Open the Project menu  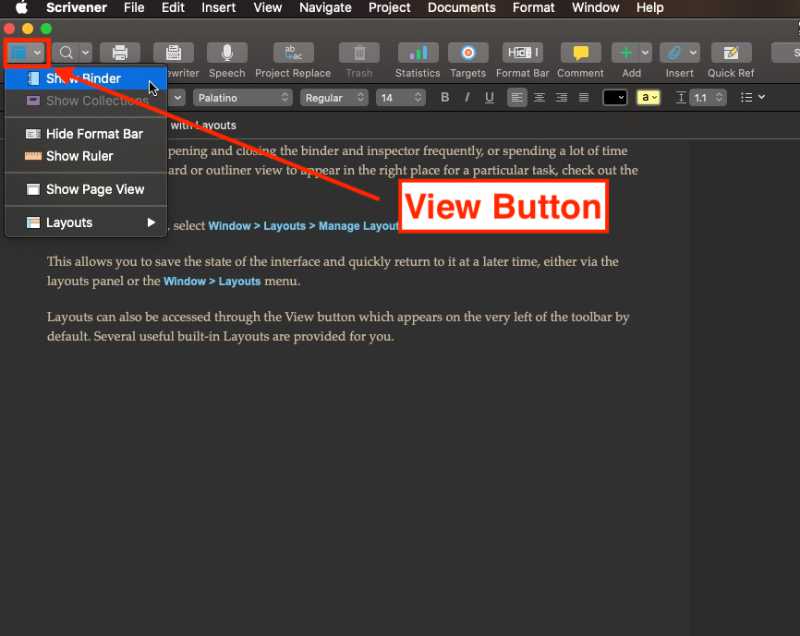point(389,8)
